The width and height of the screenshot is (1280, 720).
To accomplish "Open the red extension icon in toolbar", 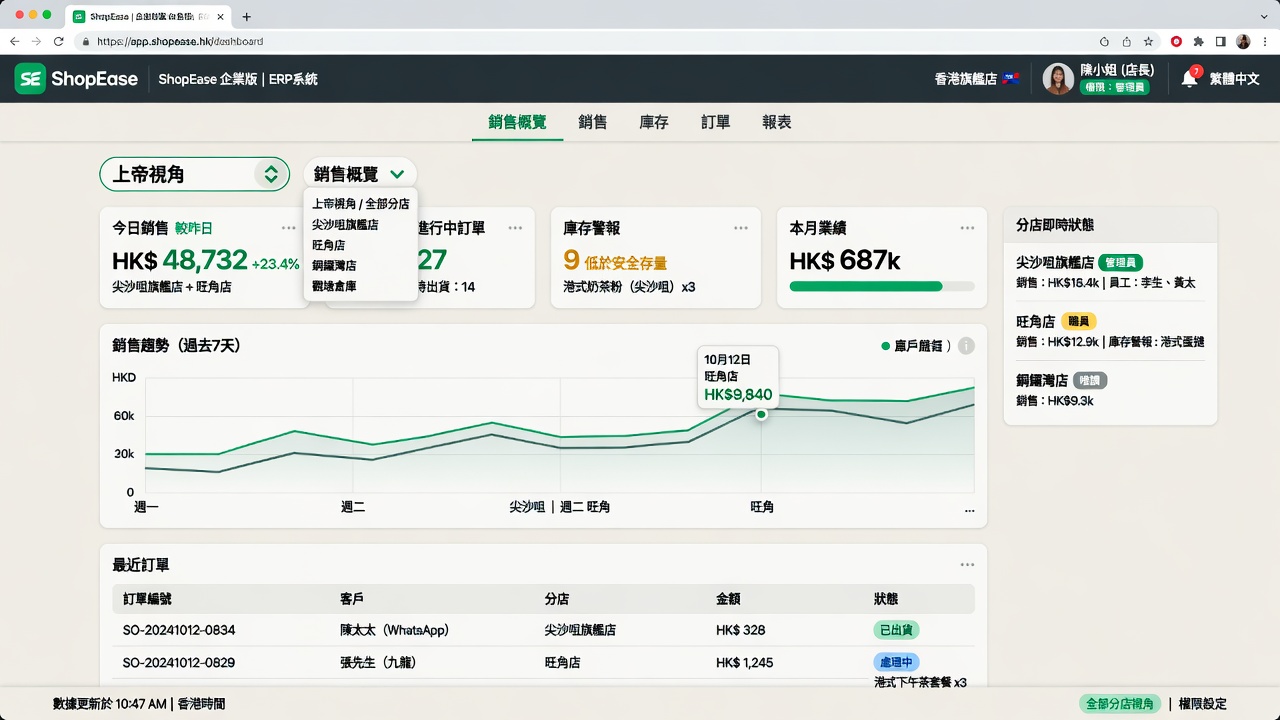I will [x=1176, y=42].
